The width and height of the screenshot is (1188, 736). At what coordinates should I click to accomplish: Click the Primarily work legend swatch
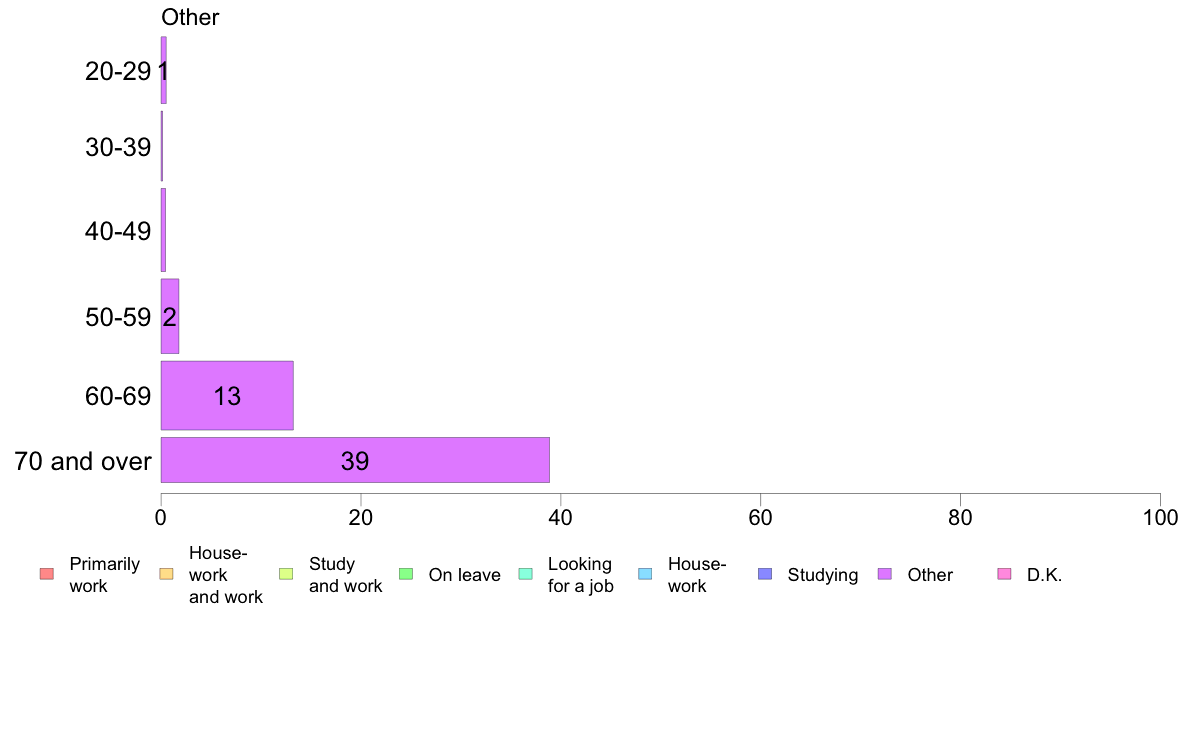(47, 575)
